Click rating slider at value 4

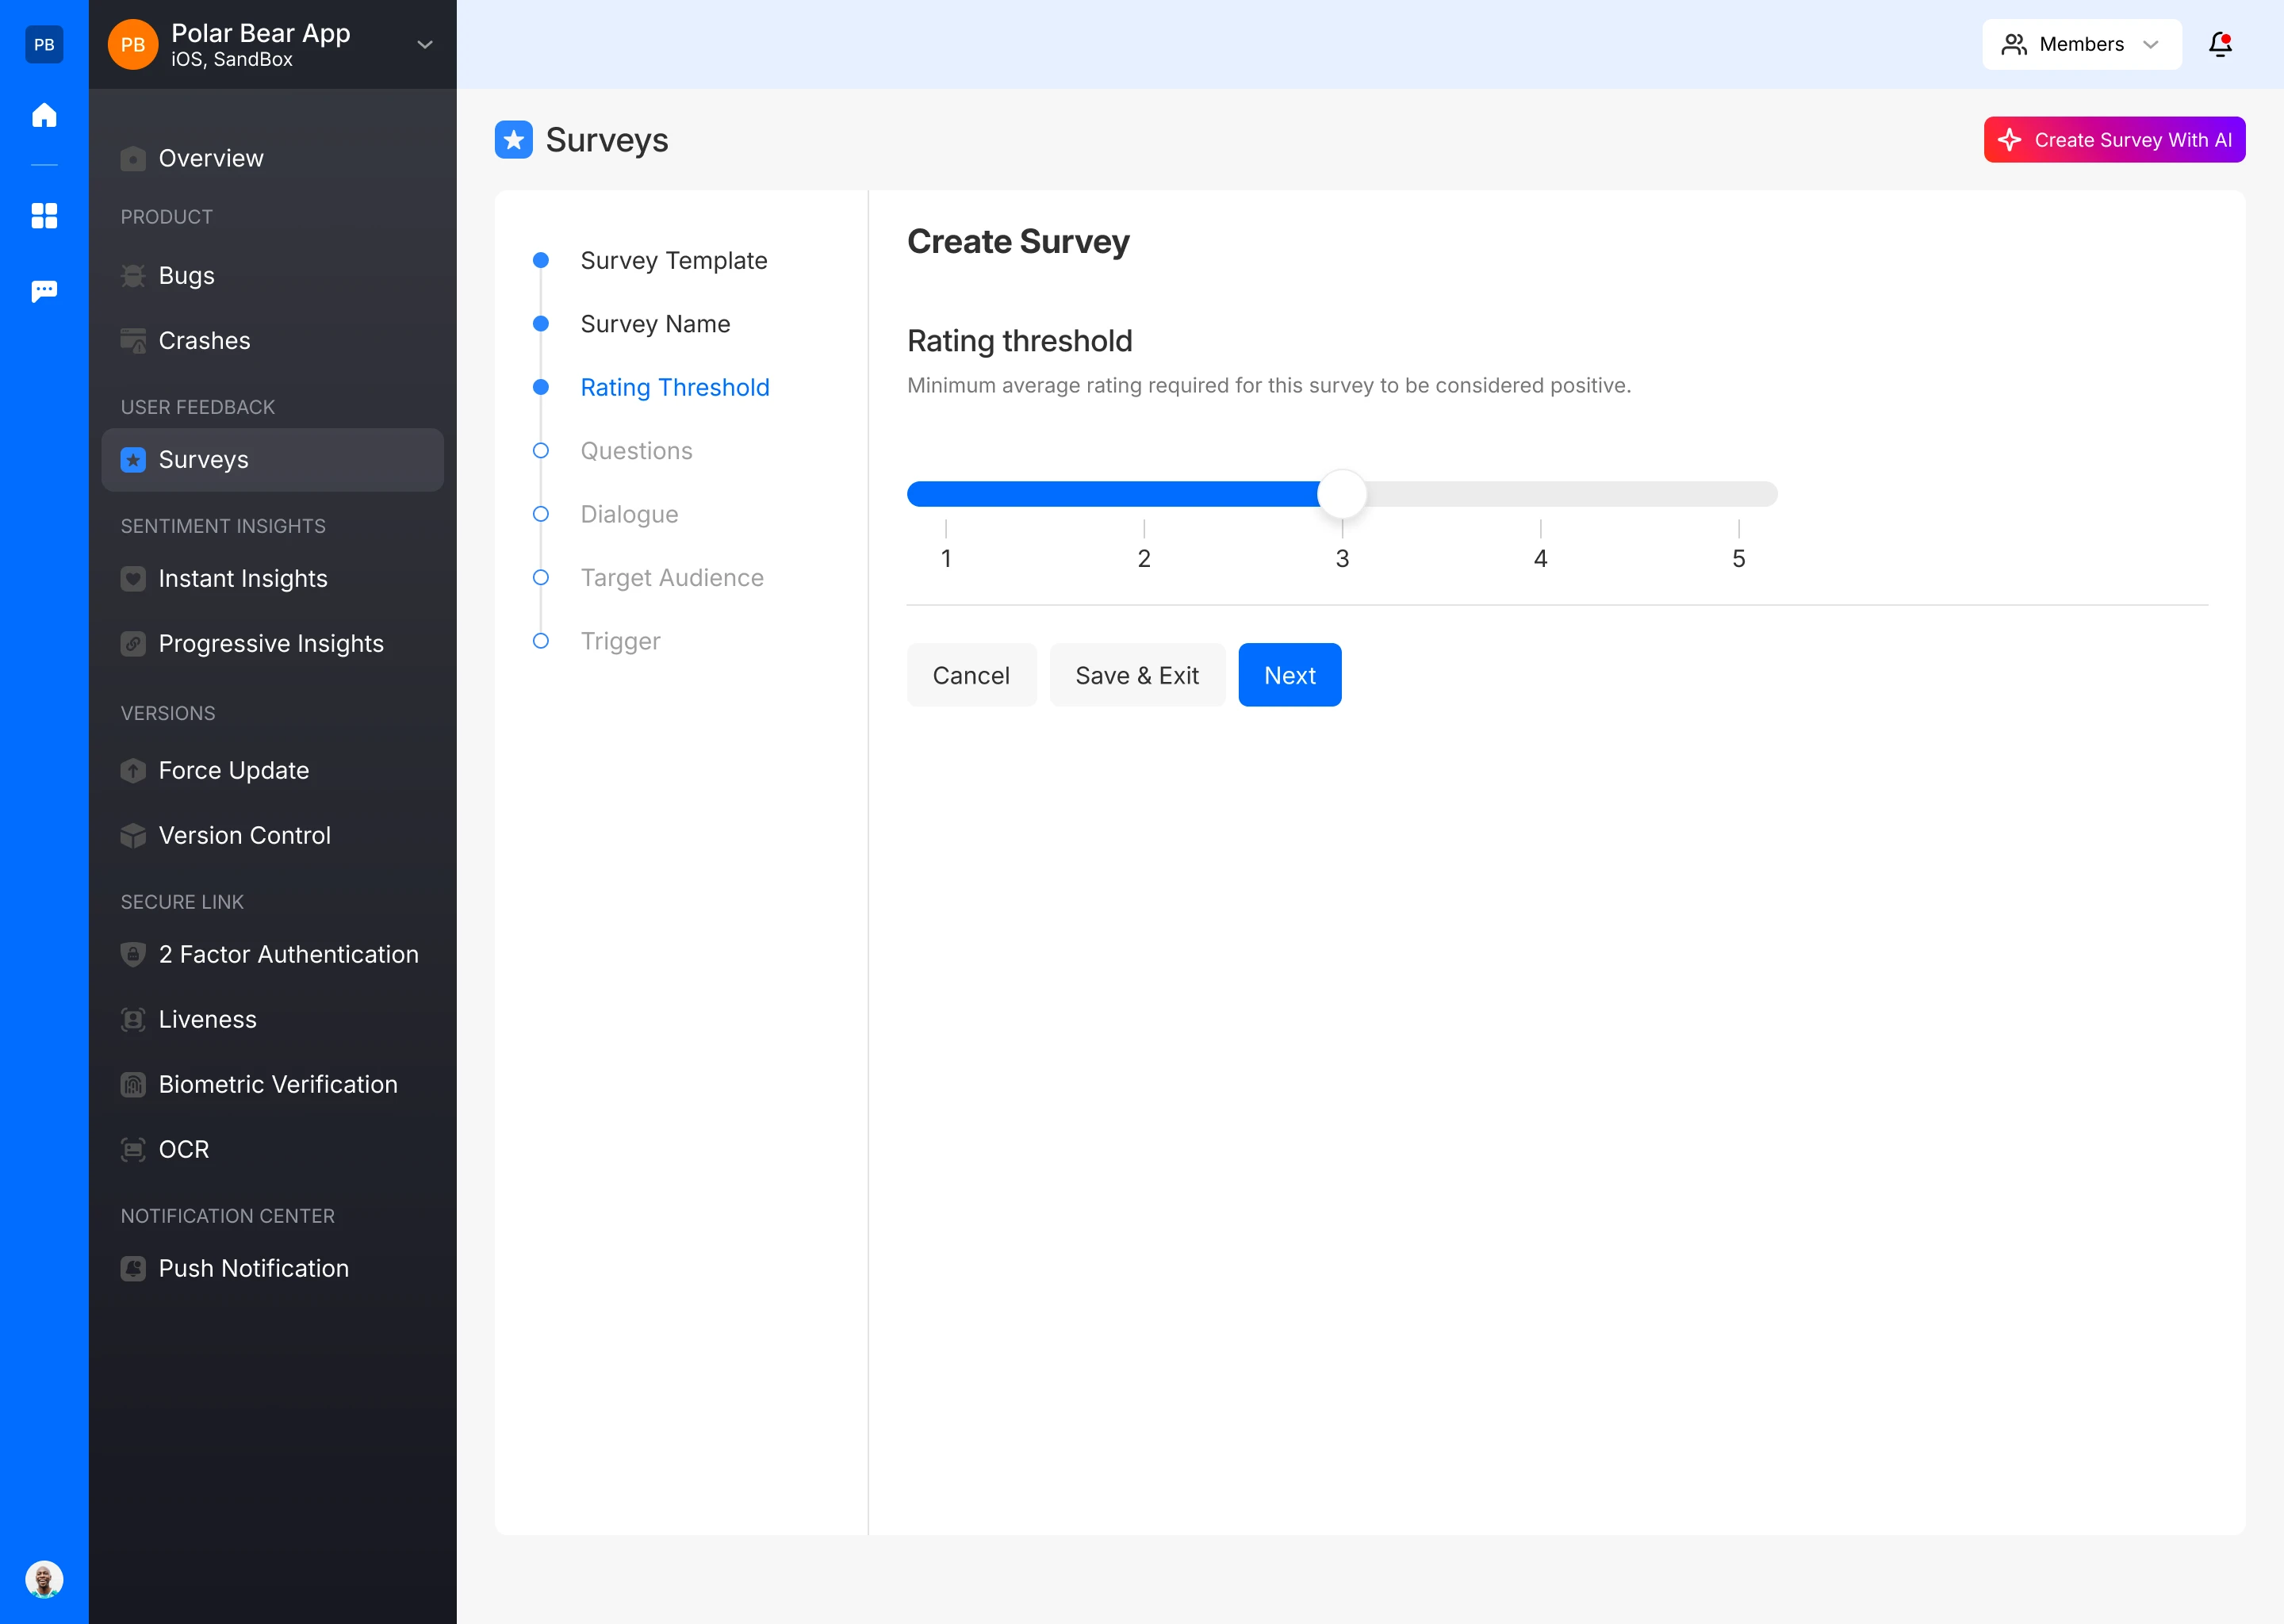(1540, 494)
